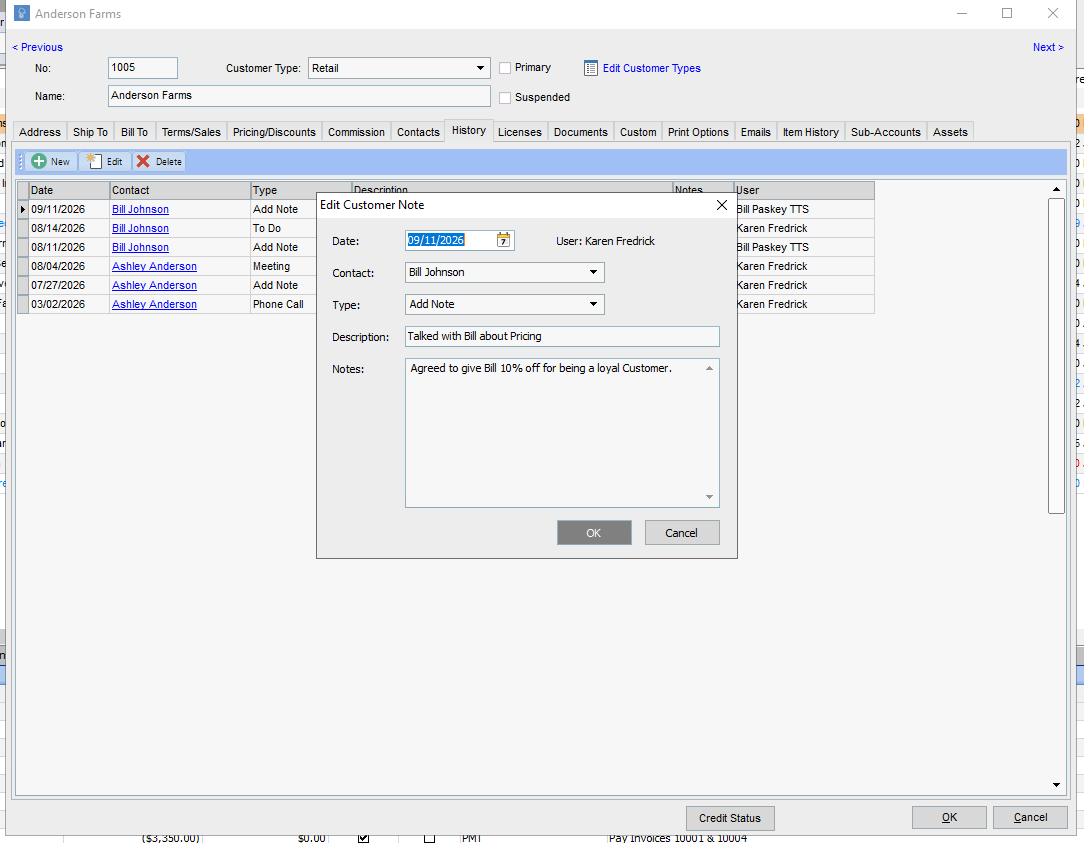
Task: Close the Edit Customer Note dialog
Action: tap(722, 205)
